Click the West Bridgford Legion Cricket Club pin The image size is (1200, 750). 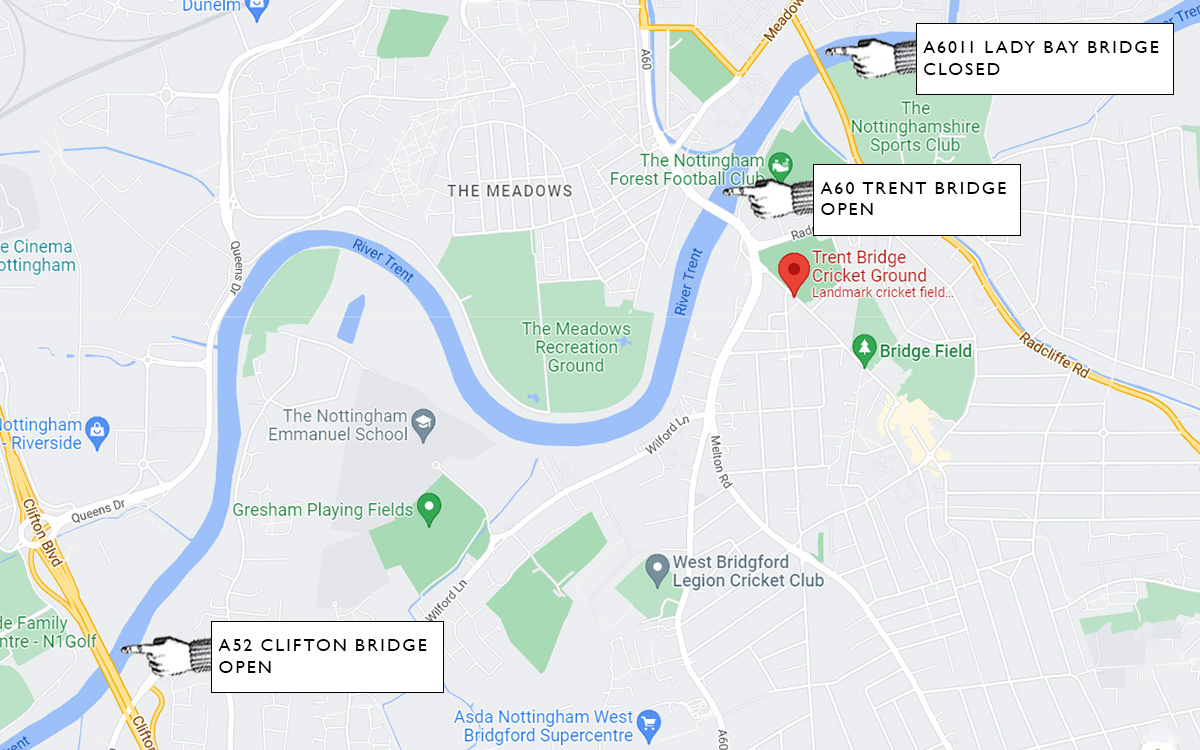coord(657,572)
